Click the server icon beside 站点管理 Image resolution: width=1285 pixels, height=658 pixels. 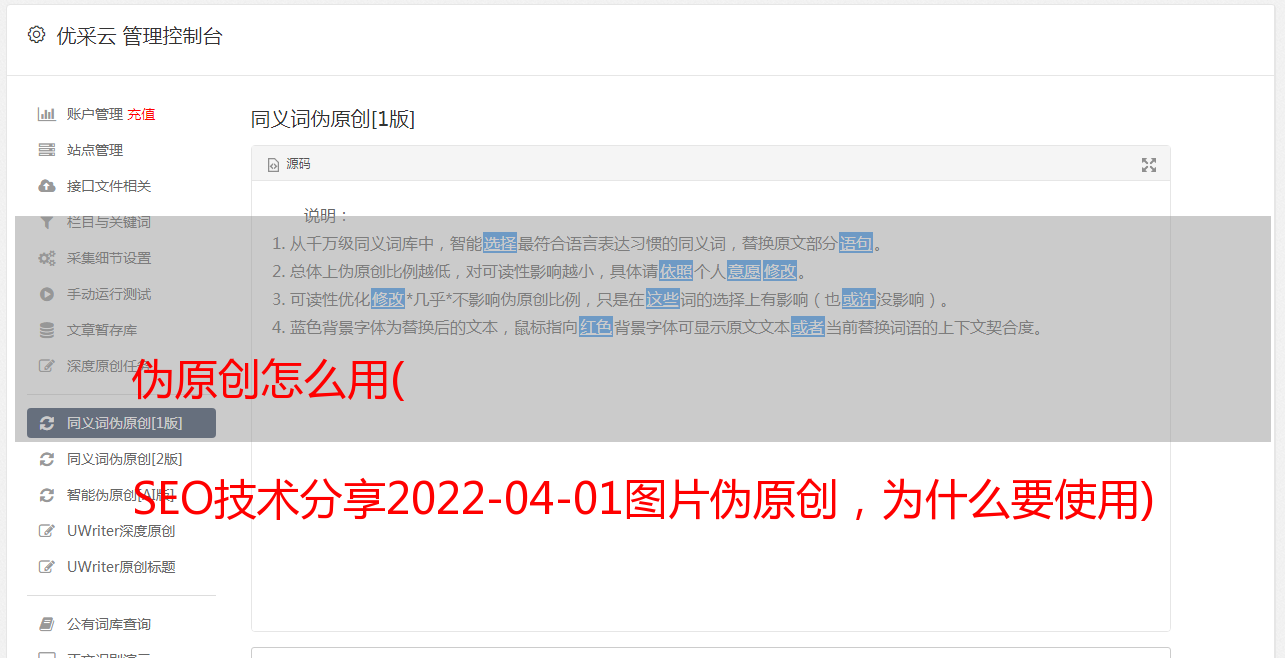46,150
